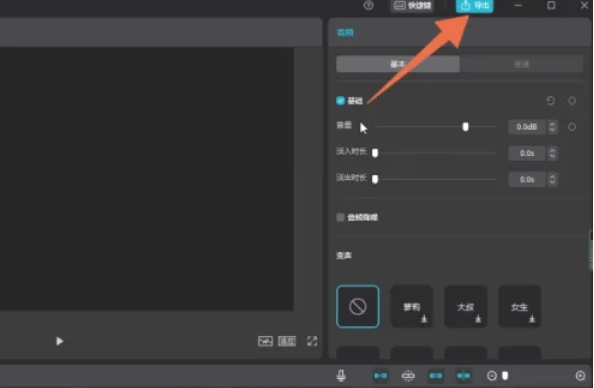The height and width of the screenshot is (388, 594).
Task: Play the preview with the play button
Action: click(x=59, y=341)
